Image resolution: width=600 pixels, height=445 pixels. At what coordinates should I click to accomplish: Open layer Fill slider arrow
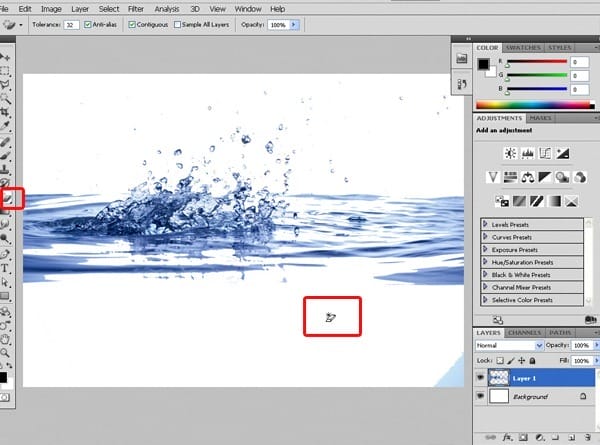596,360
